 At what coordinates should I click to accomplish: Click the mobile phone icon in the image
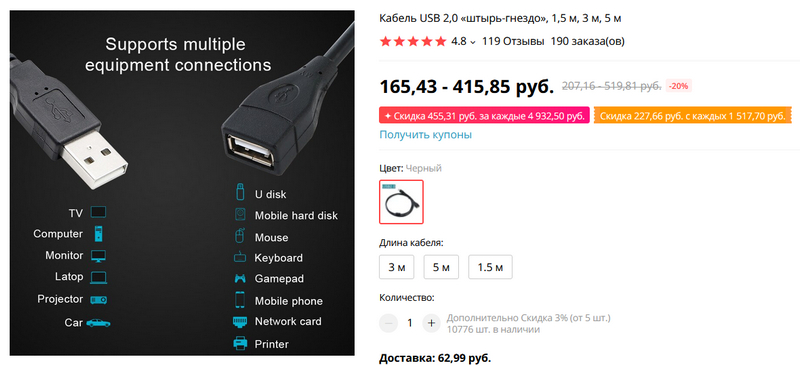coord(240,300)
